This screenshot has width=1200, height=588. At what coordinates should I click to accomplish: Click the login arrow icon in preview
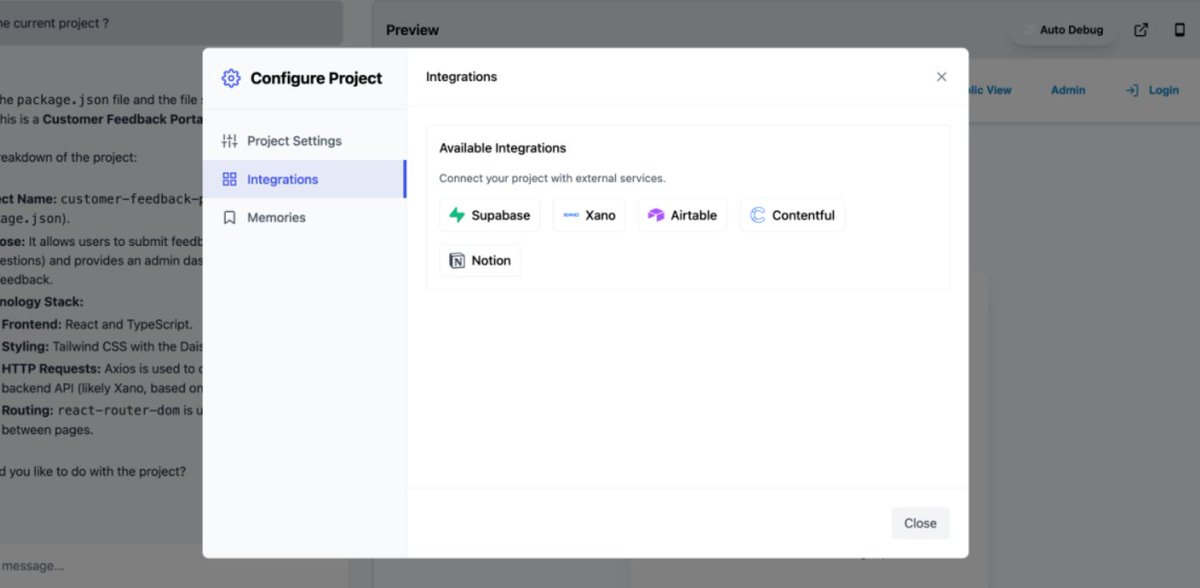(1132, 90)
